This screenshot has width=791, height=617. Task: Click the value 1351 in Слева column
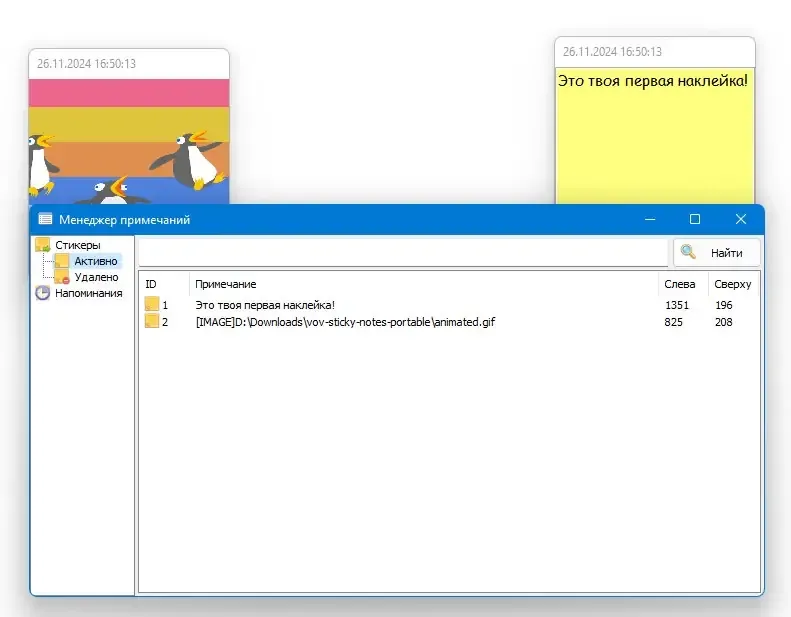tap(677, 305)
